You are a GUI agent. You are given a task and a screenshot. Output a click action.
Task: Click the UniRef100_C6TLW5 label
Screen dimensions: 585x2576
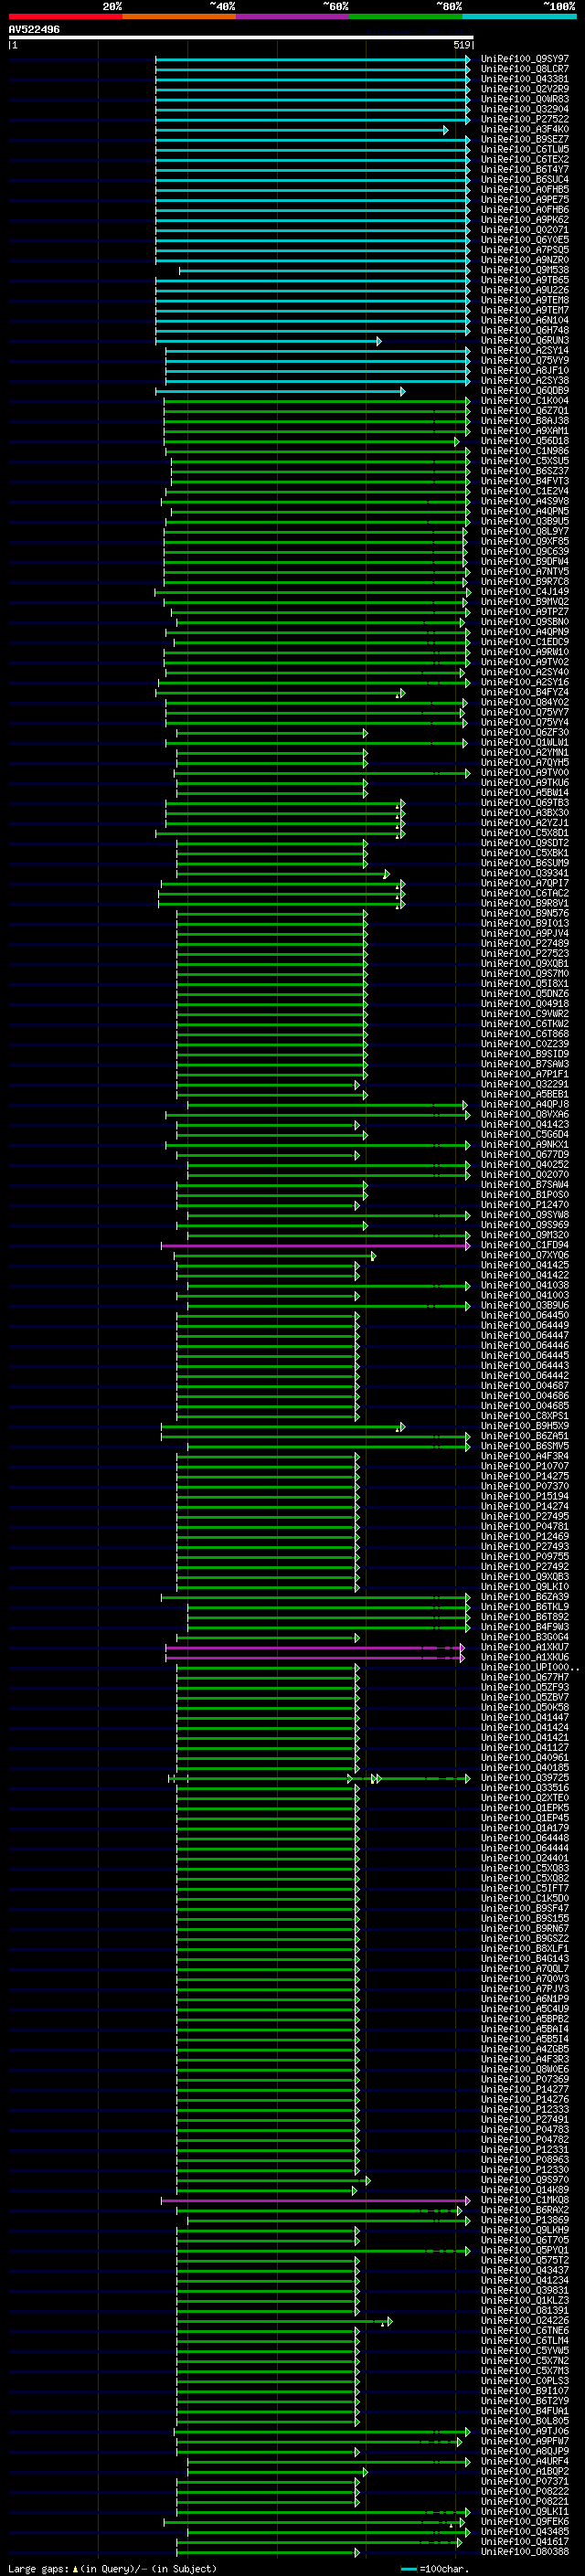click(524, 149)
